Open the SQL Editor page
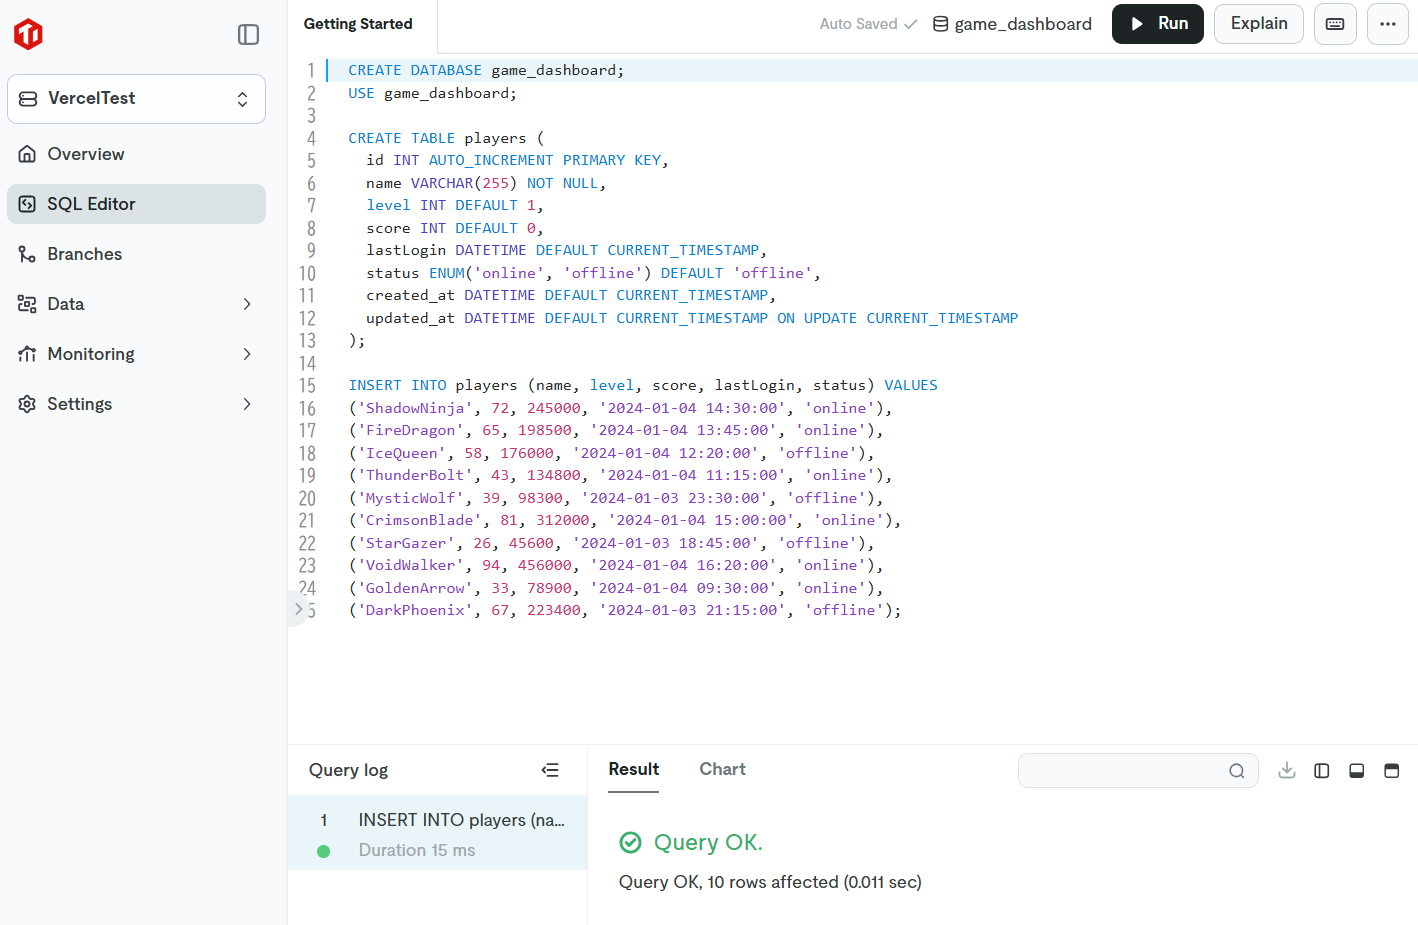This screenshot has width=1418, height=925. (136, 204)
